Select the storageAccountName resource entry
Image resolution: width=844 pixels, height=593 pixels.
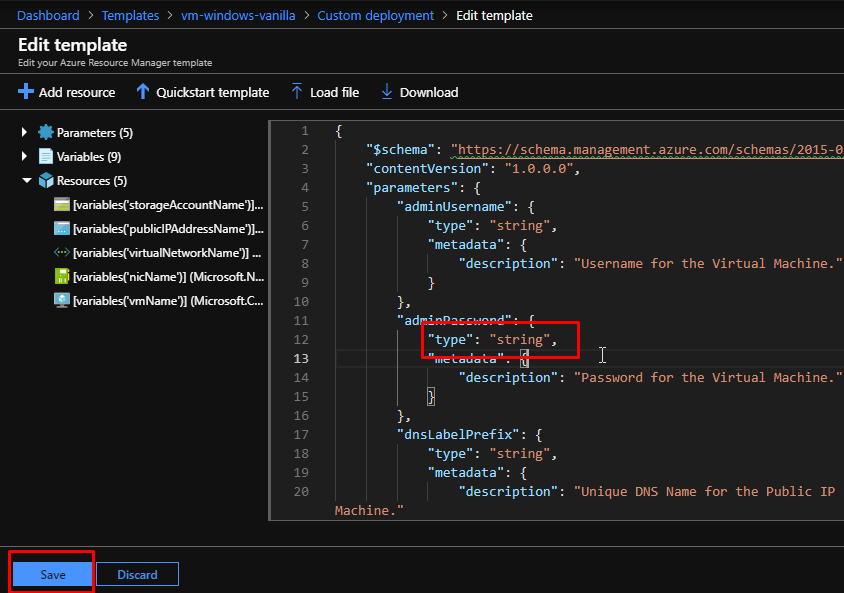tap(168, 205)
